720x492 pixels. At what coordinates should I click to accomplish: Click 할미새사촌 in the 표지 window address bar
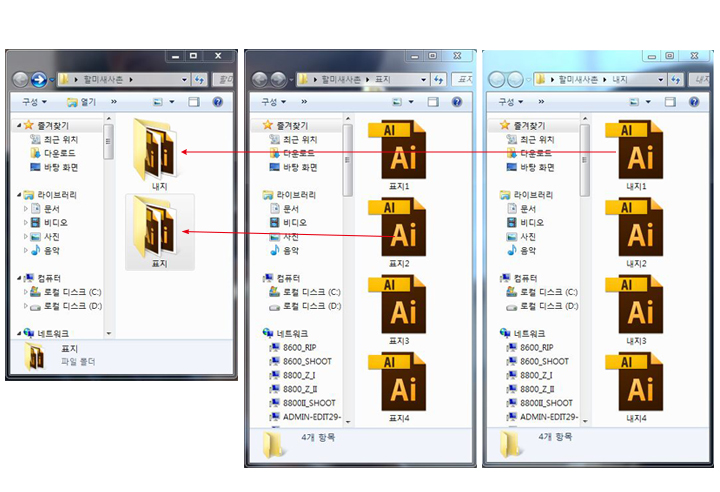coord(340,79)
